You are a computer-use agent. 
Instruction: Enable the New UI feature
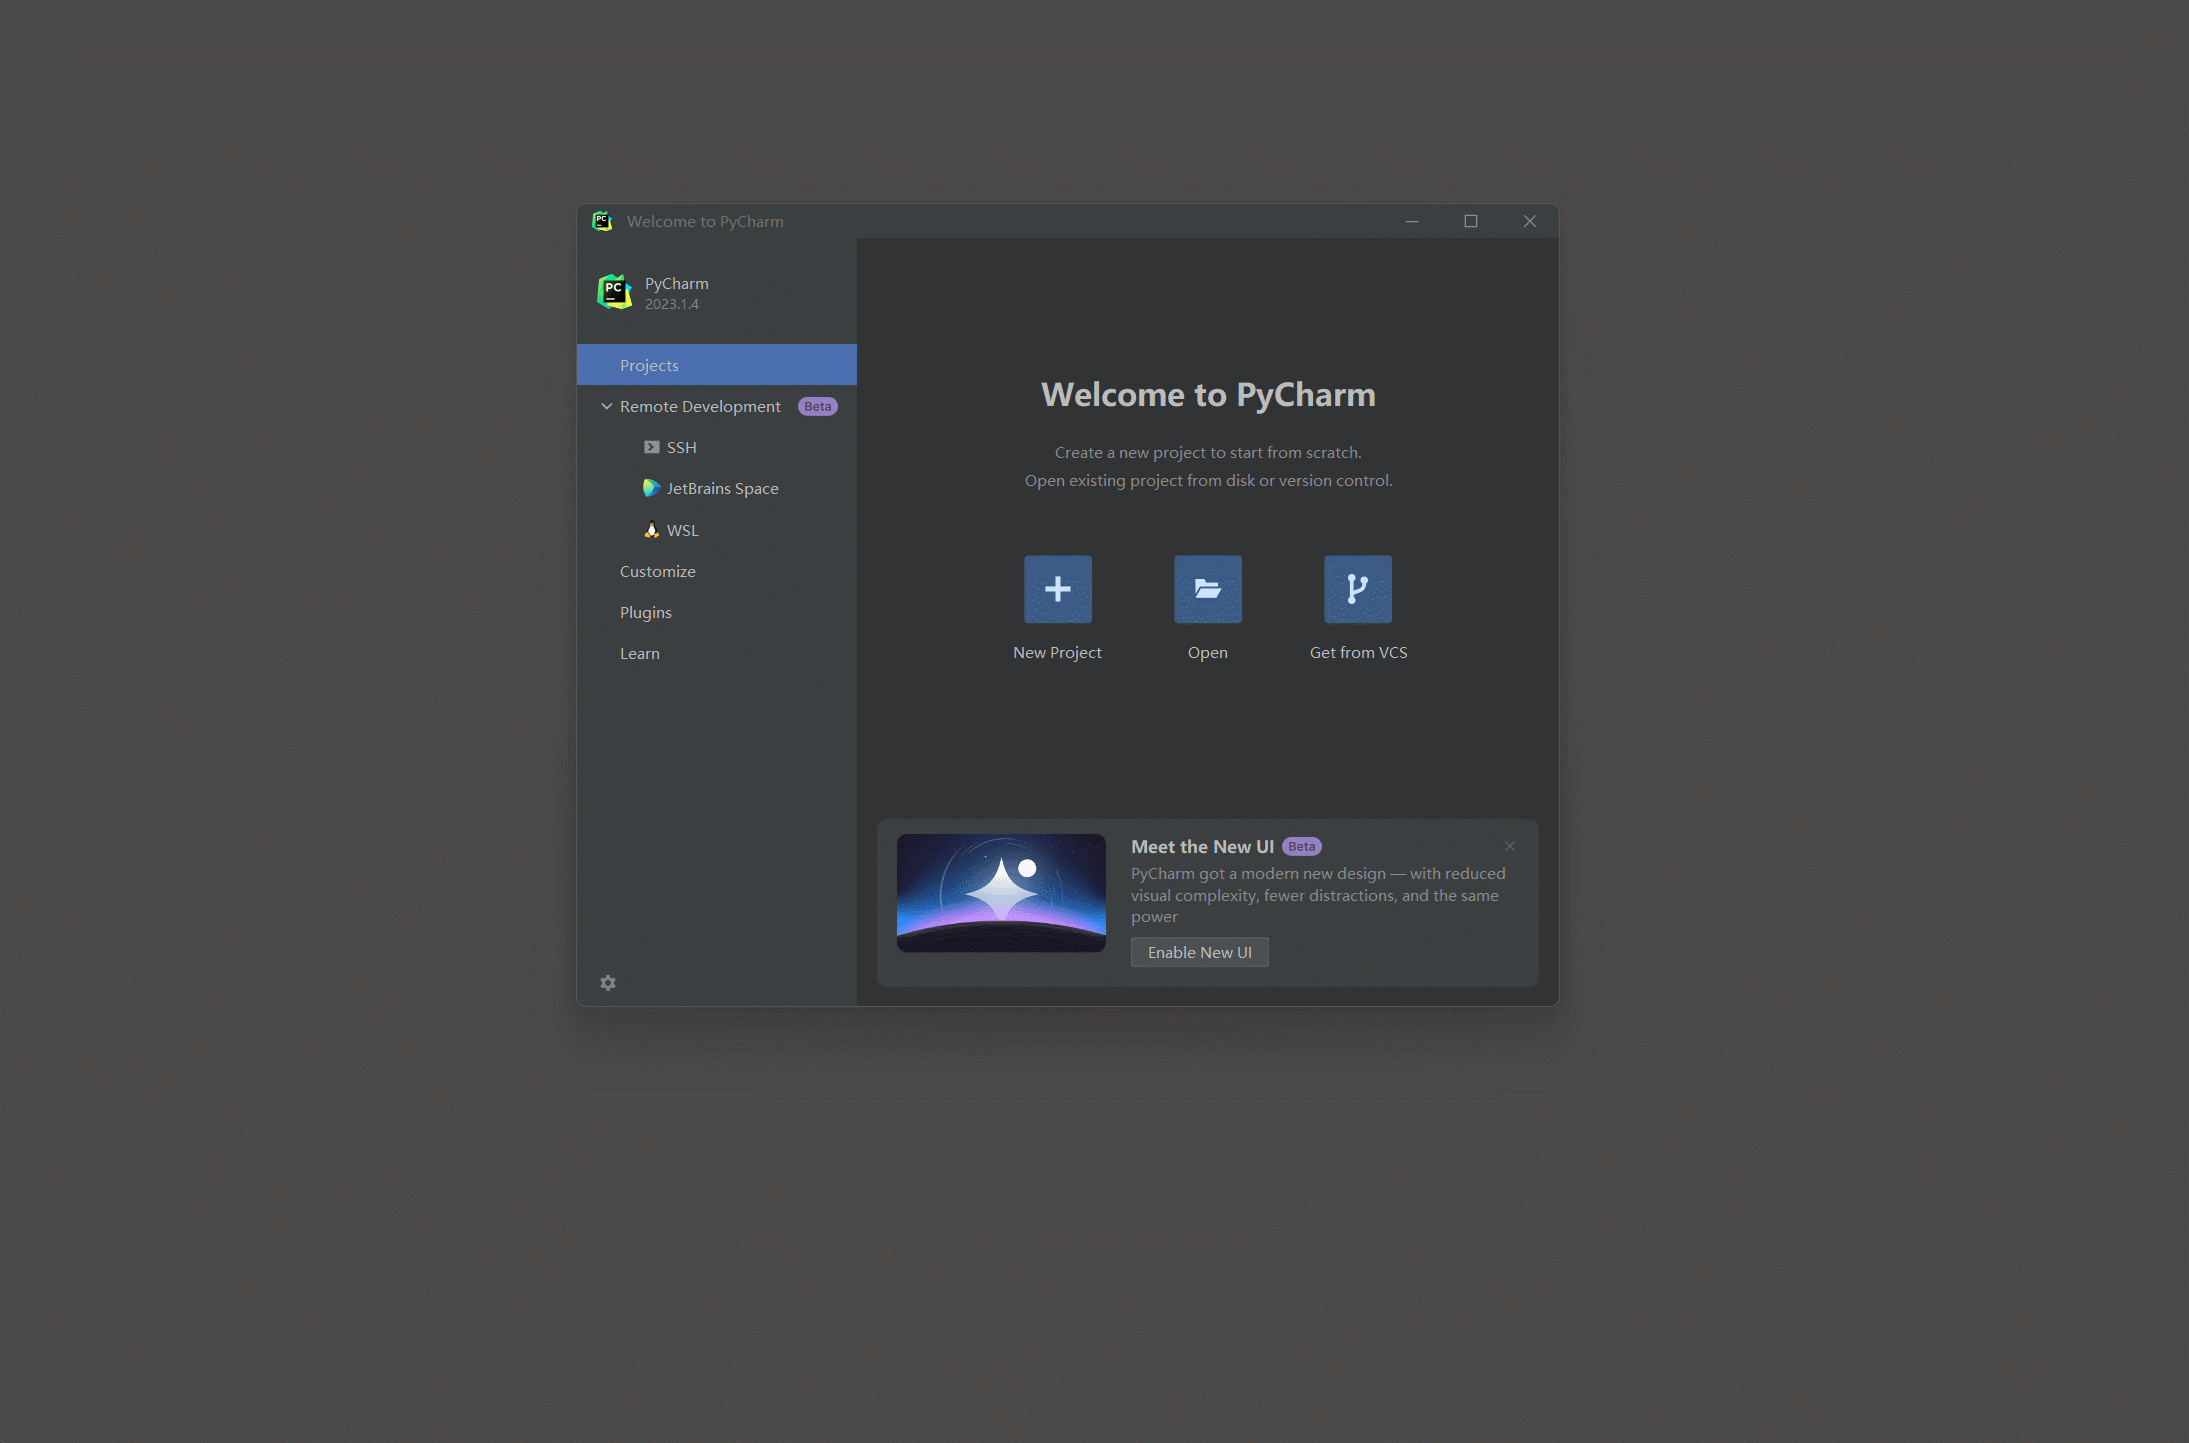pyautogui.click(x=1198, y=952)
